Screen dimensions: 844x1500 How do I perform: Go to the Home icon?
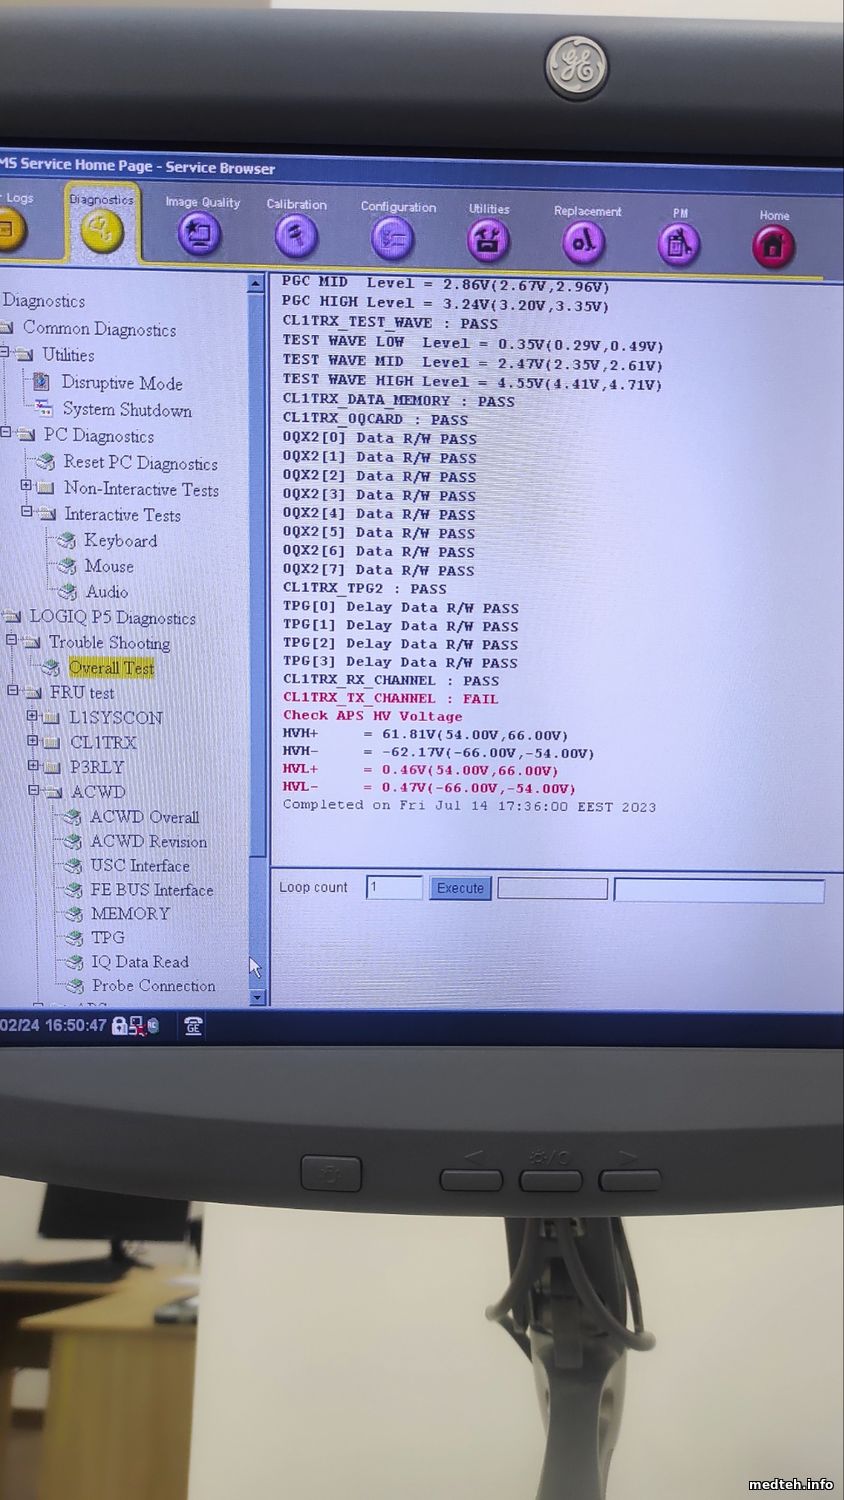(772, 247)
